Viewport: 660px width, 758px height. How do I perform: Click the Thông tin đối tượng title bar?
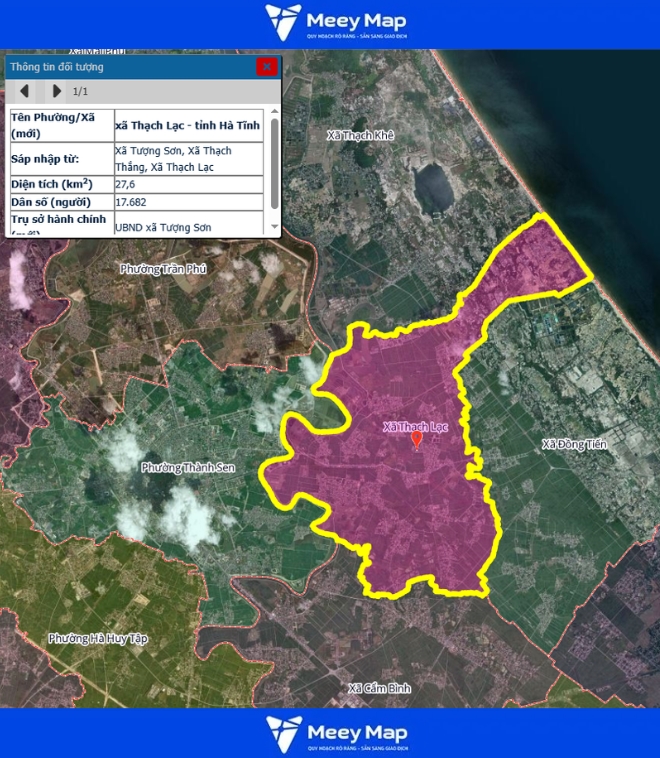(120, 67)
